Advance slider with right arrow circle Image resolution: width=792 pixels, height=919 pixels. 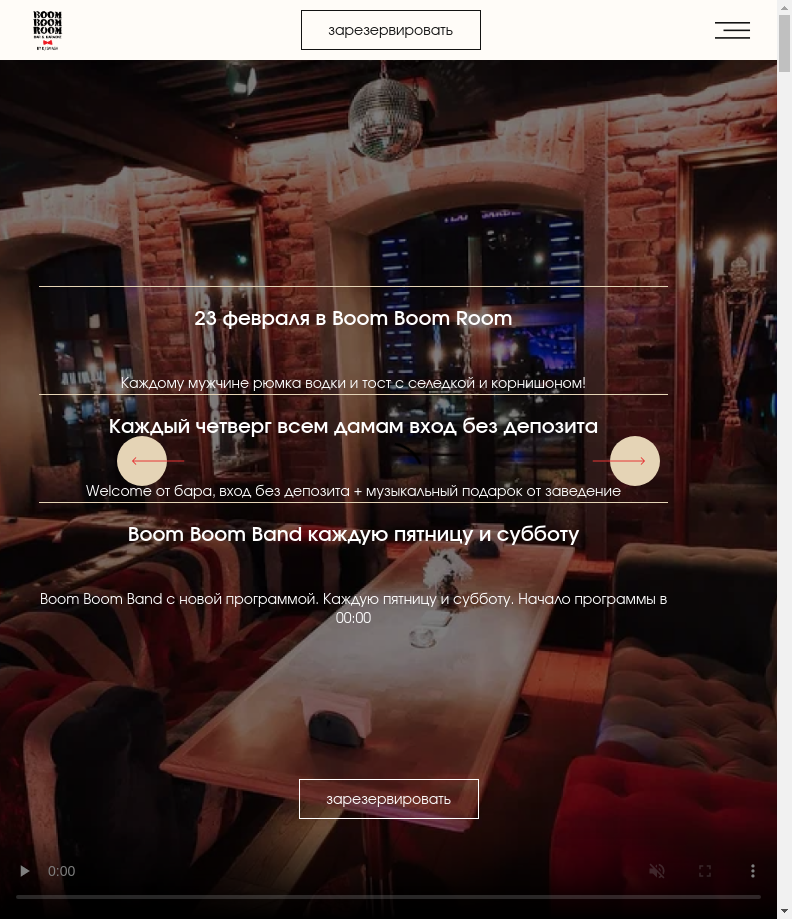coord(635,461)
